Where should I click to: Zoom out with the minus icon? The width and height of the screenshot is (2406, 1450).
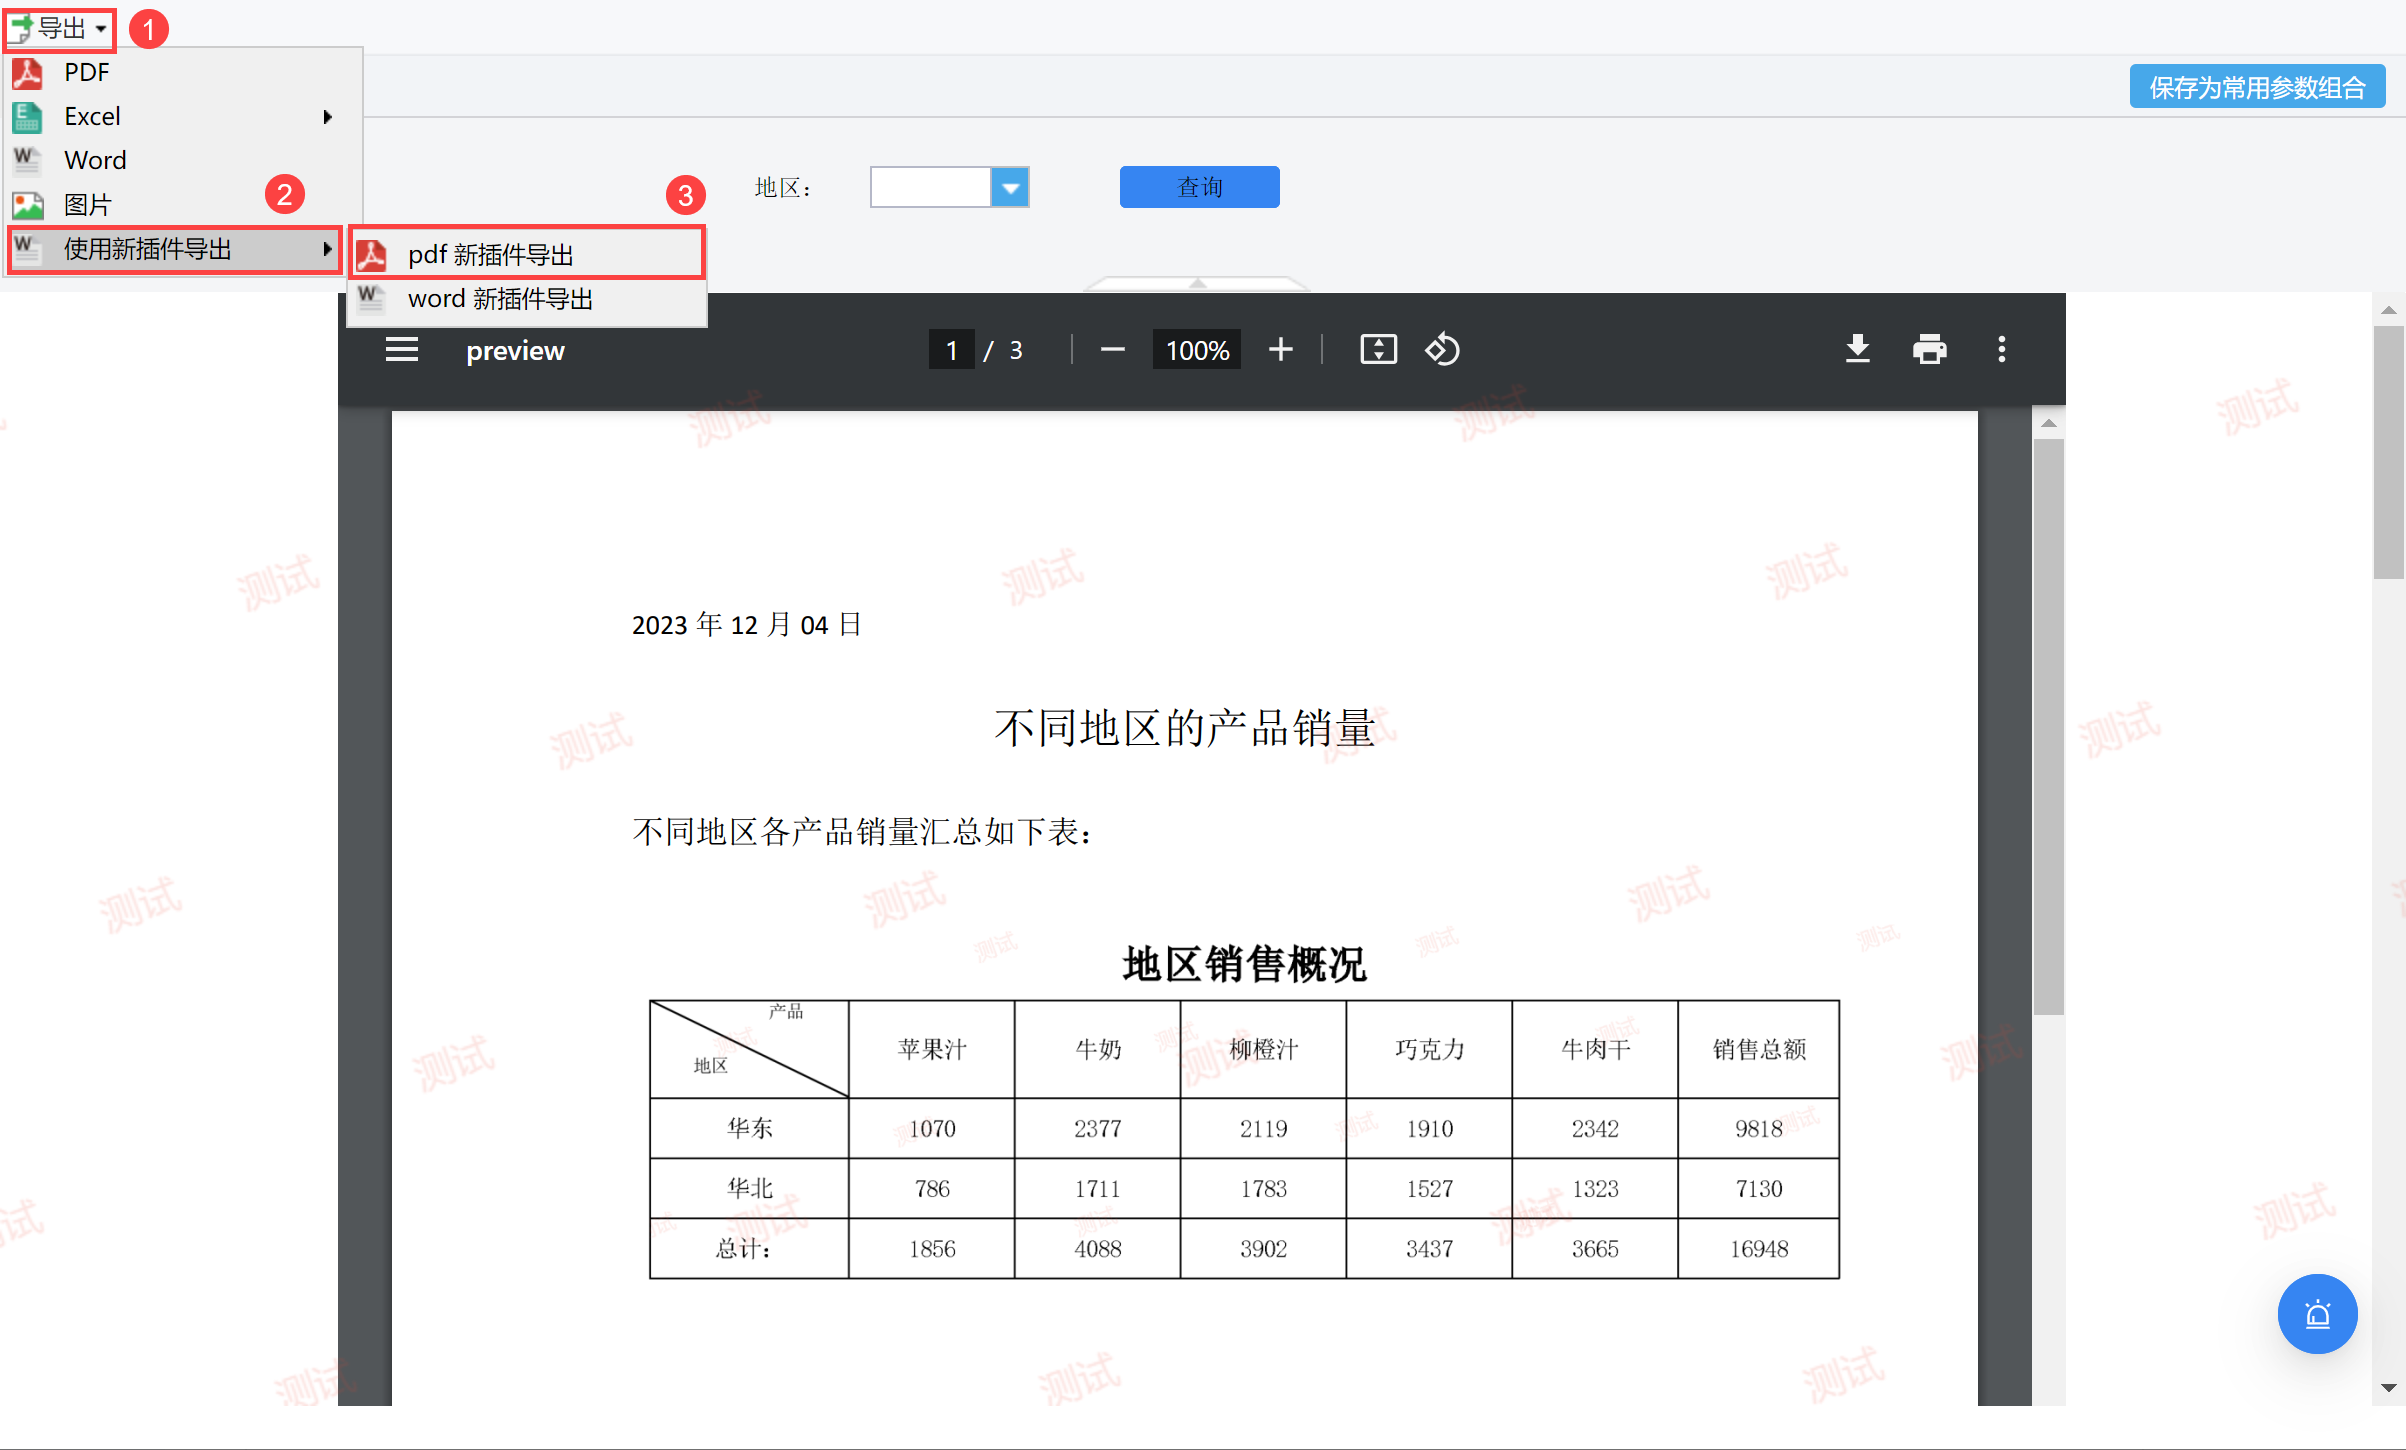[x=1112, y=349]
